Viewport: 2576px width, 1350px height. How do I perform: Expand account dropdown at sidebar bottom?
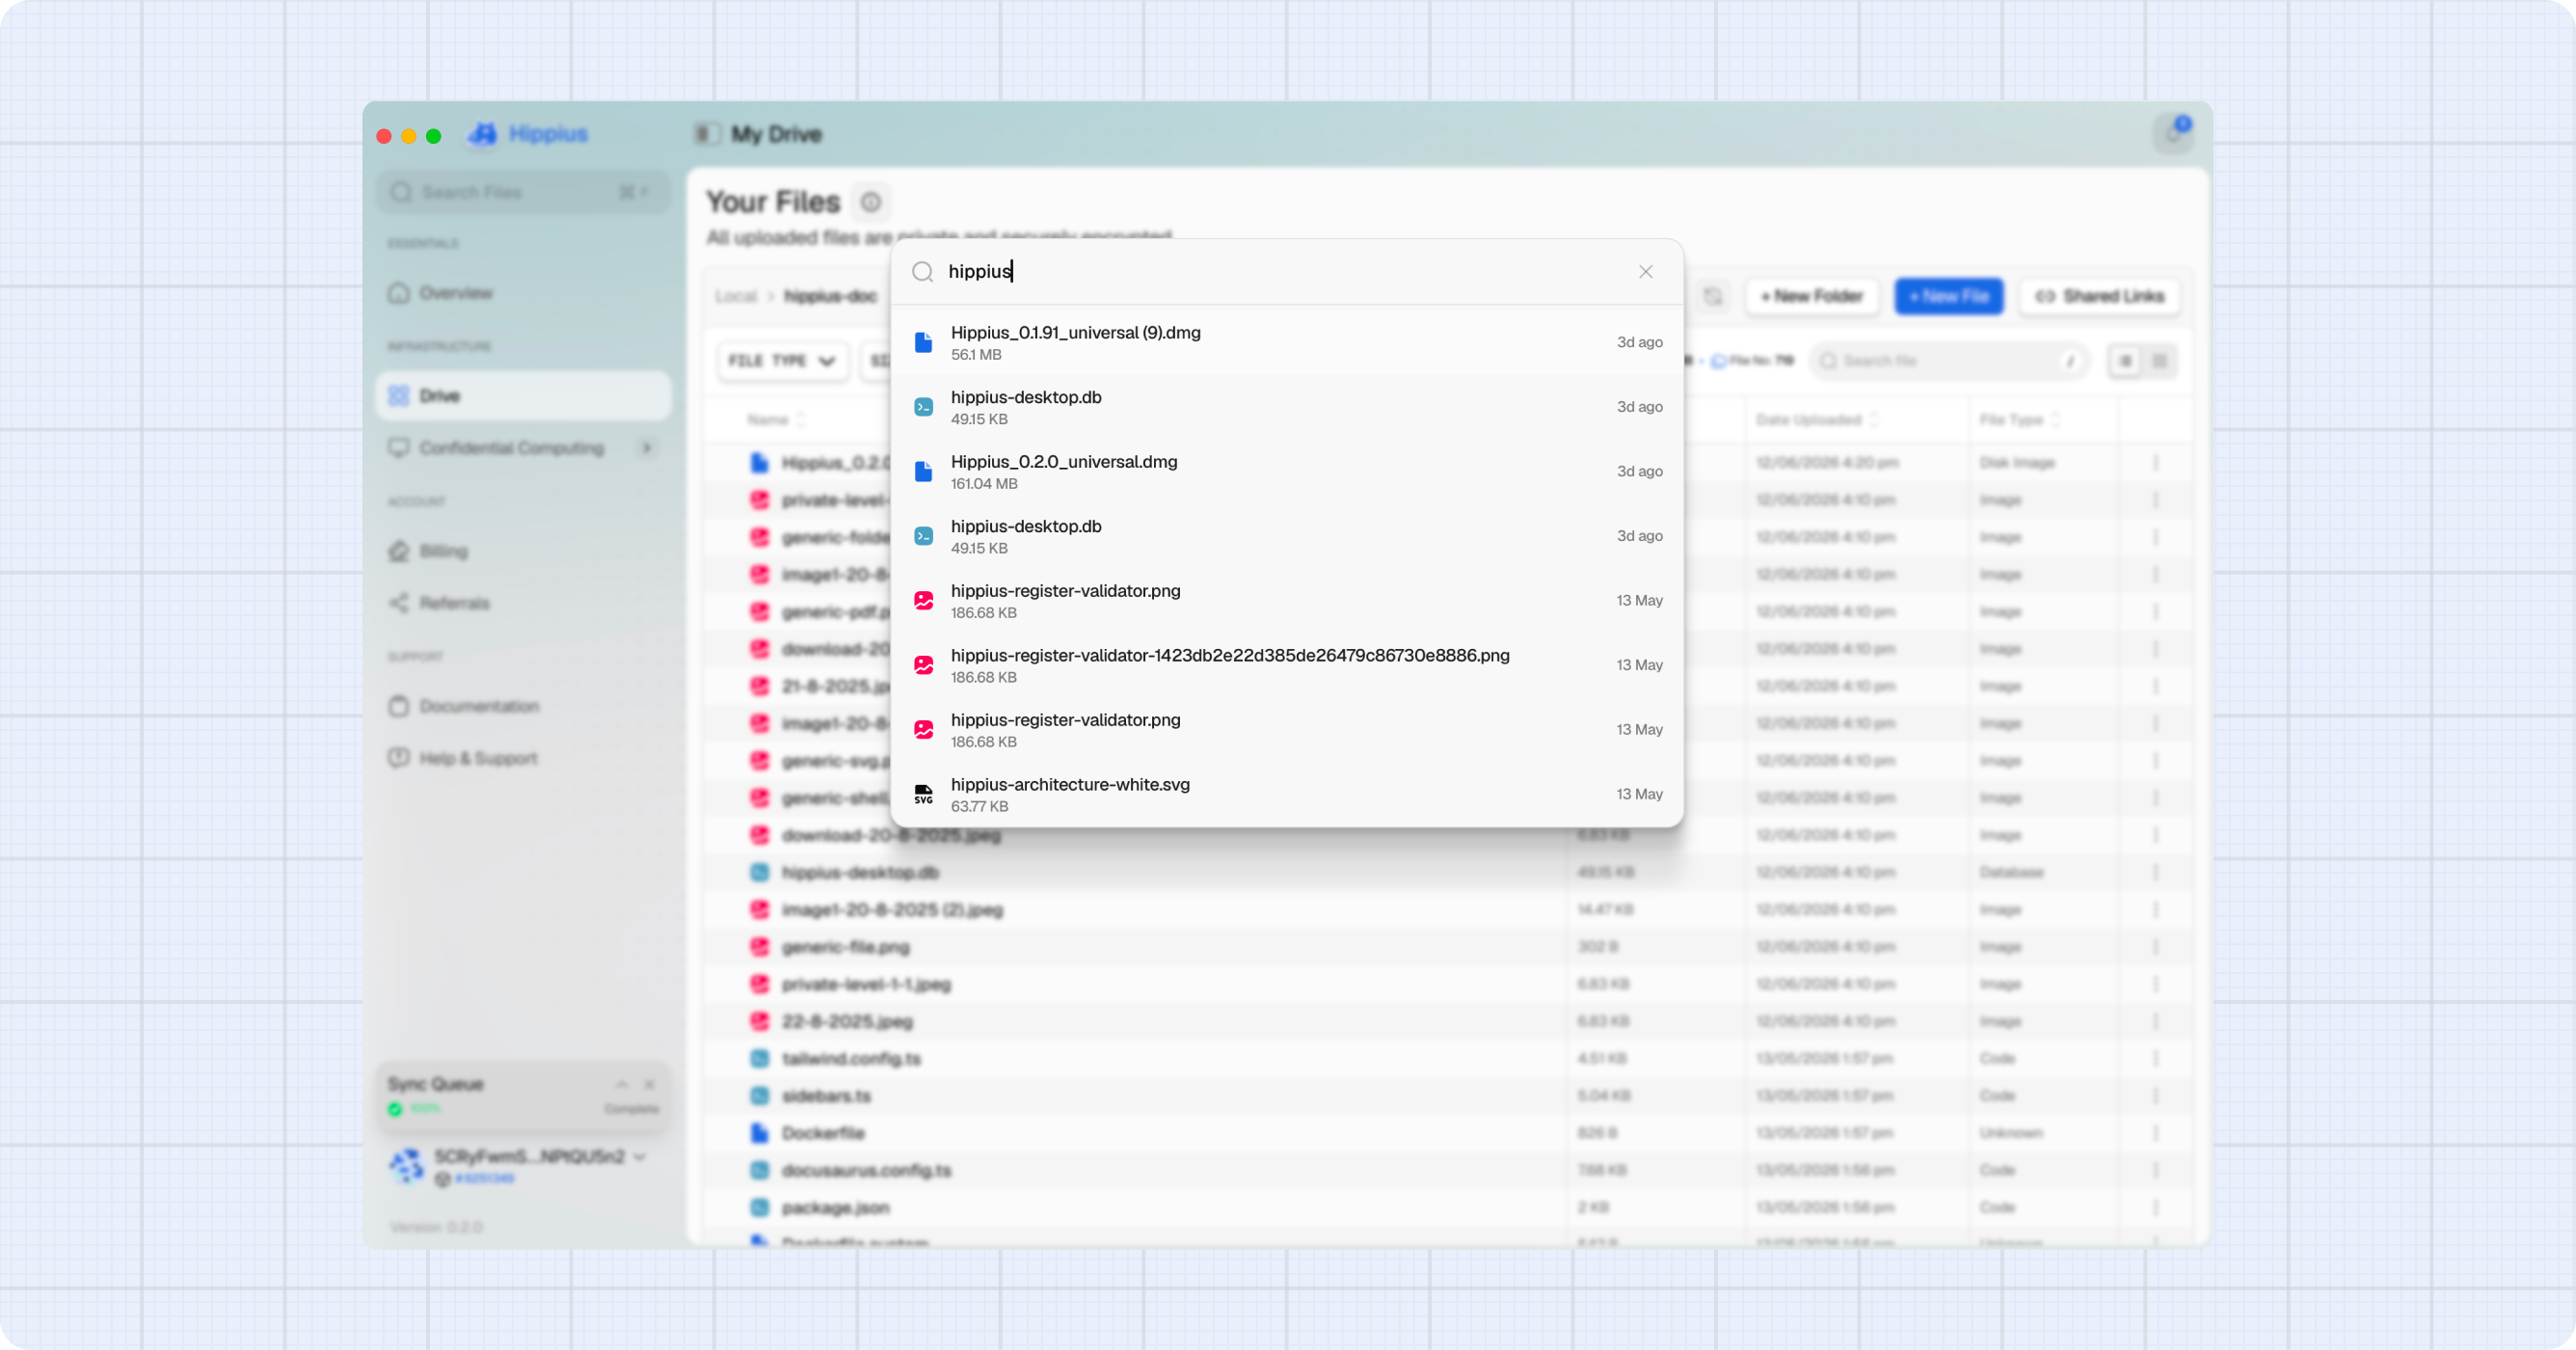pos(640,1157)
